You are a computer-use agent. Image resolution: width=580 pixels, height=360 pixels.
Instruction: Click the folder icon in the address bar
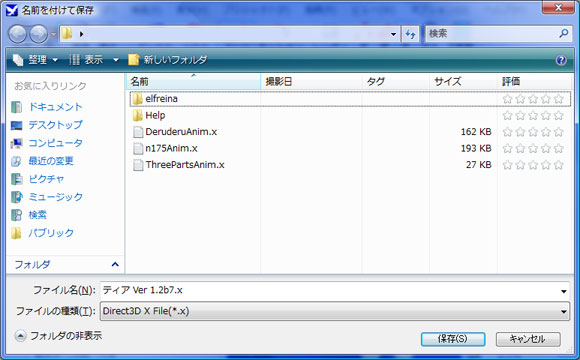tap(67, 34)
